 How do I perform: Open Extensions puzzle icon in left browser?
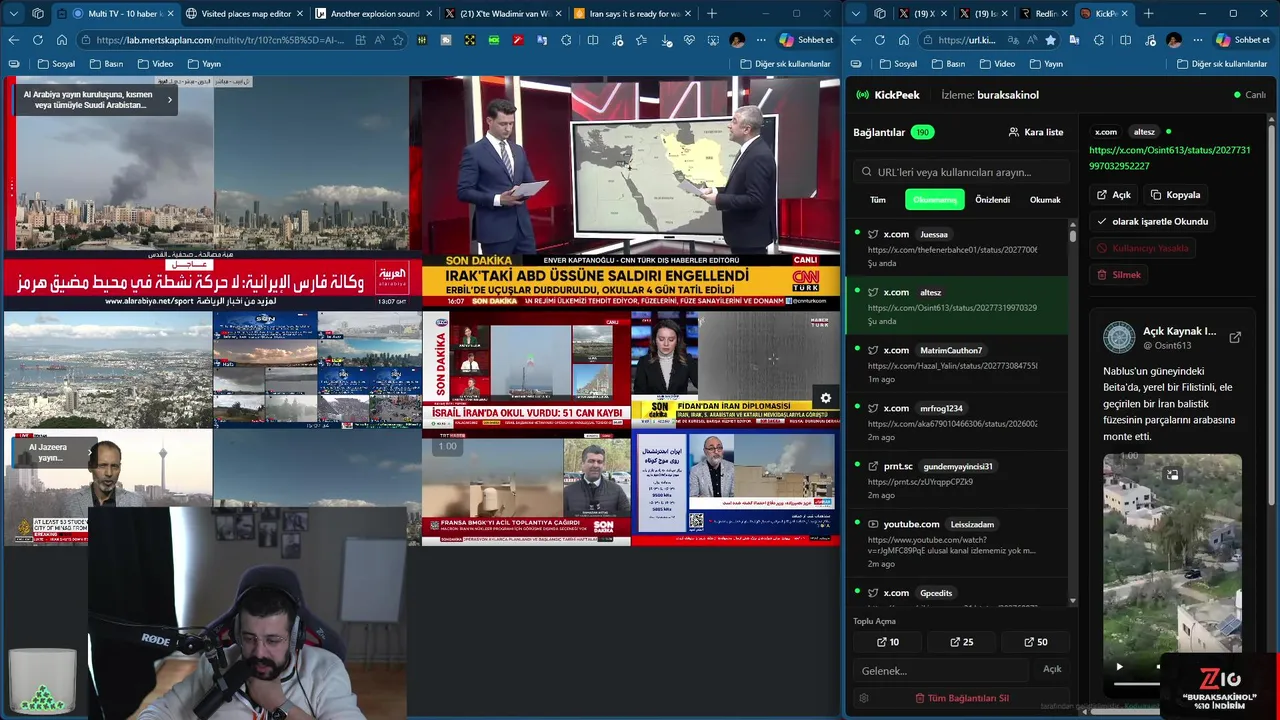[x=566, y=40]
